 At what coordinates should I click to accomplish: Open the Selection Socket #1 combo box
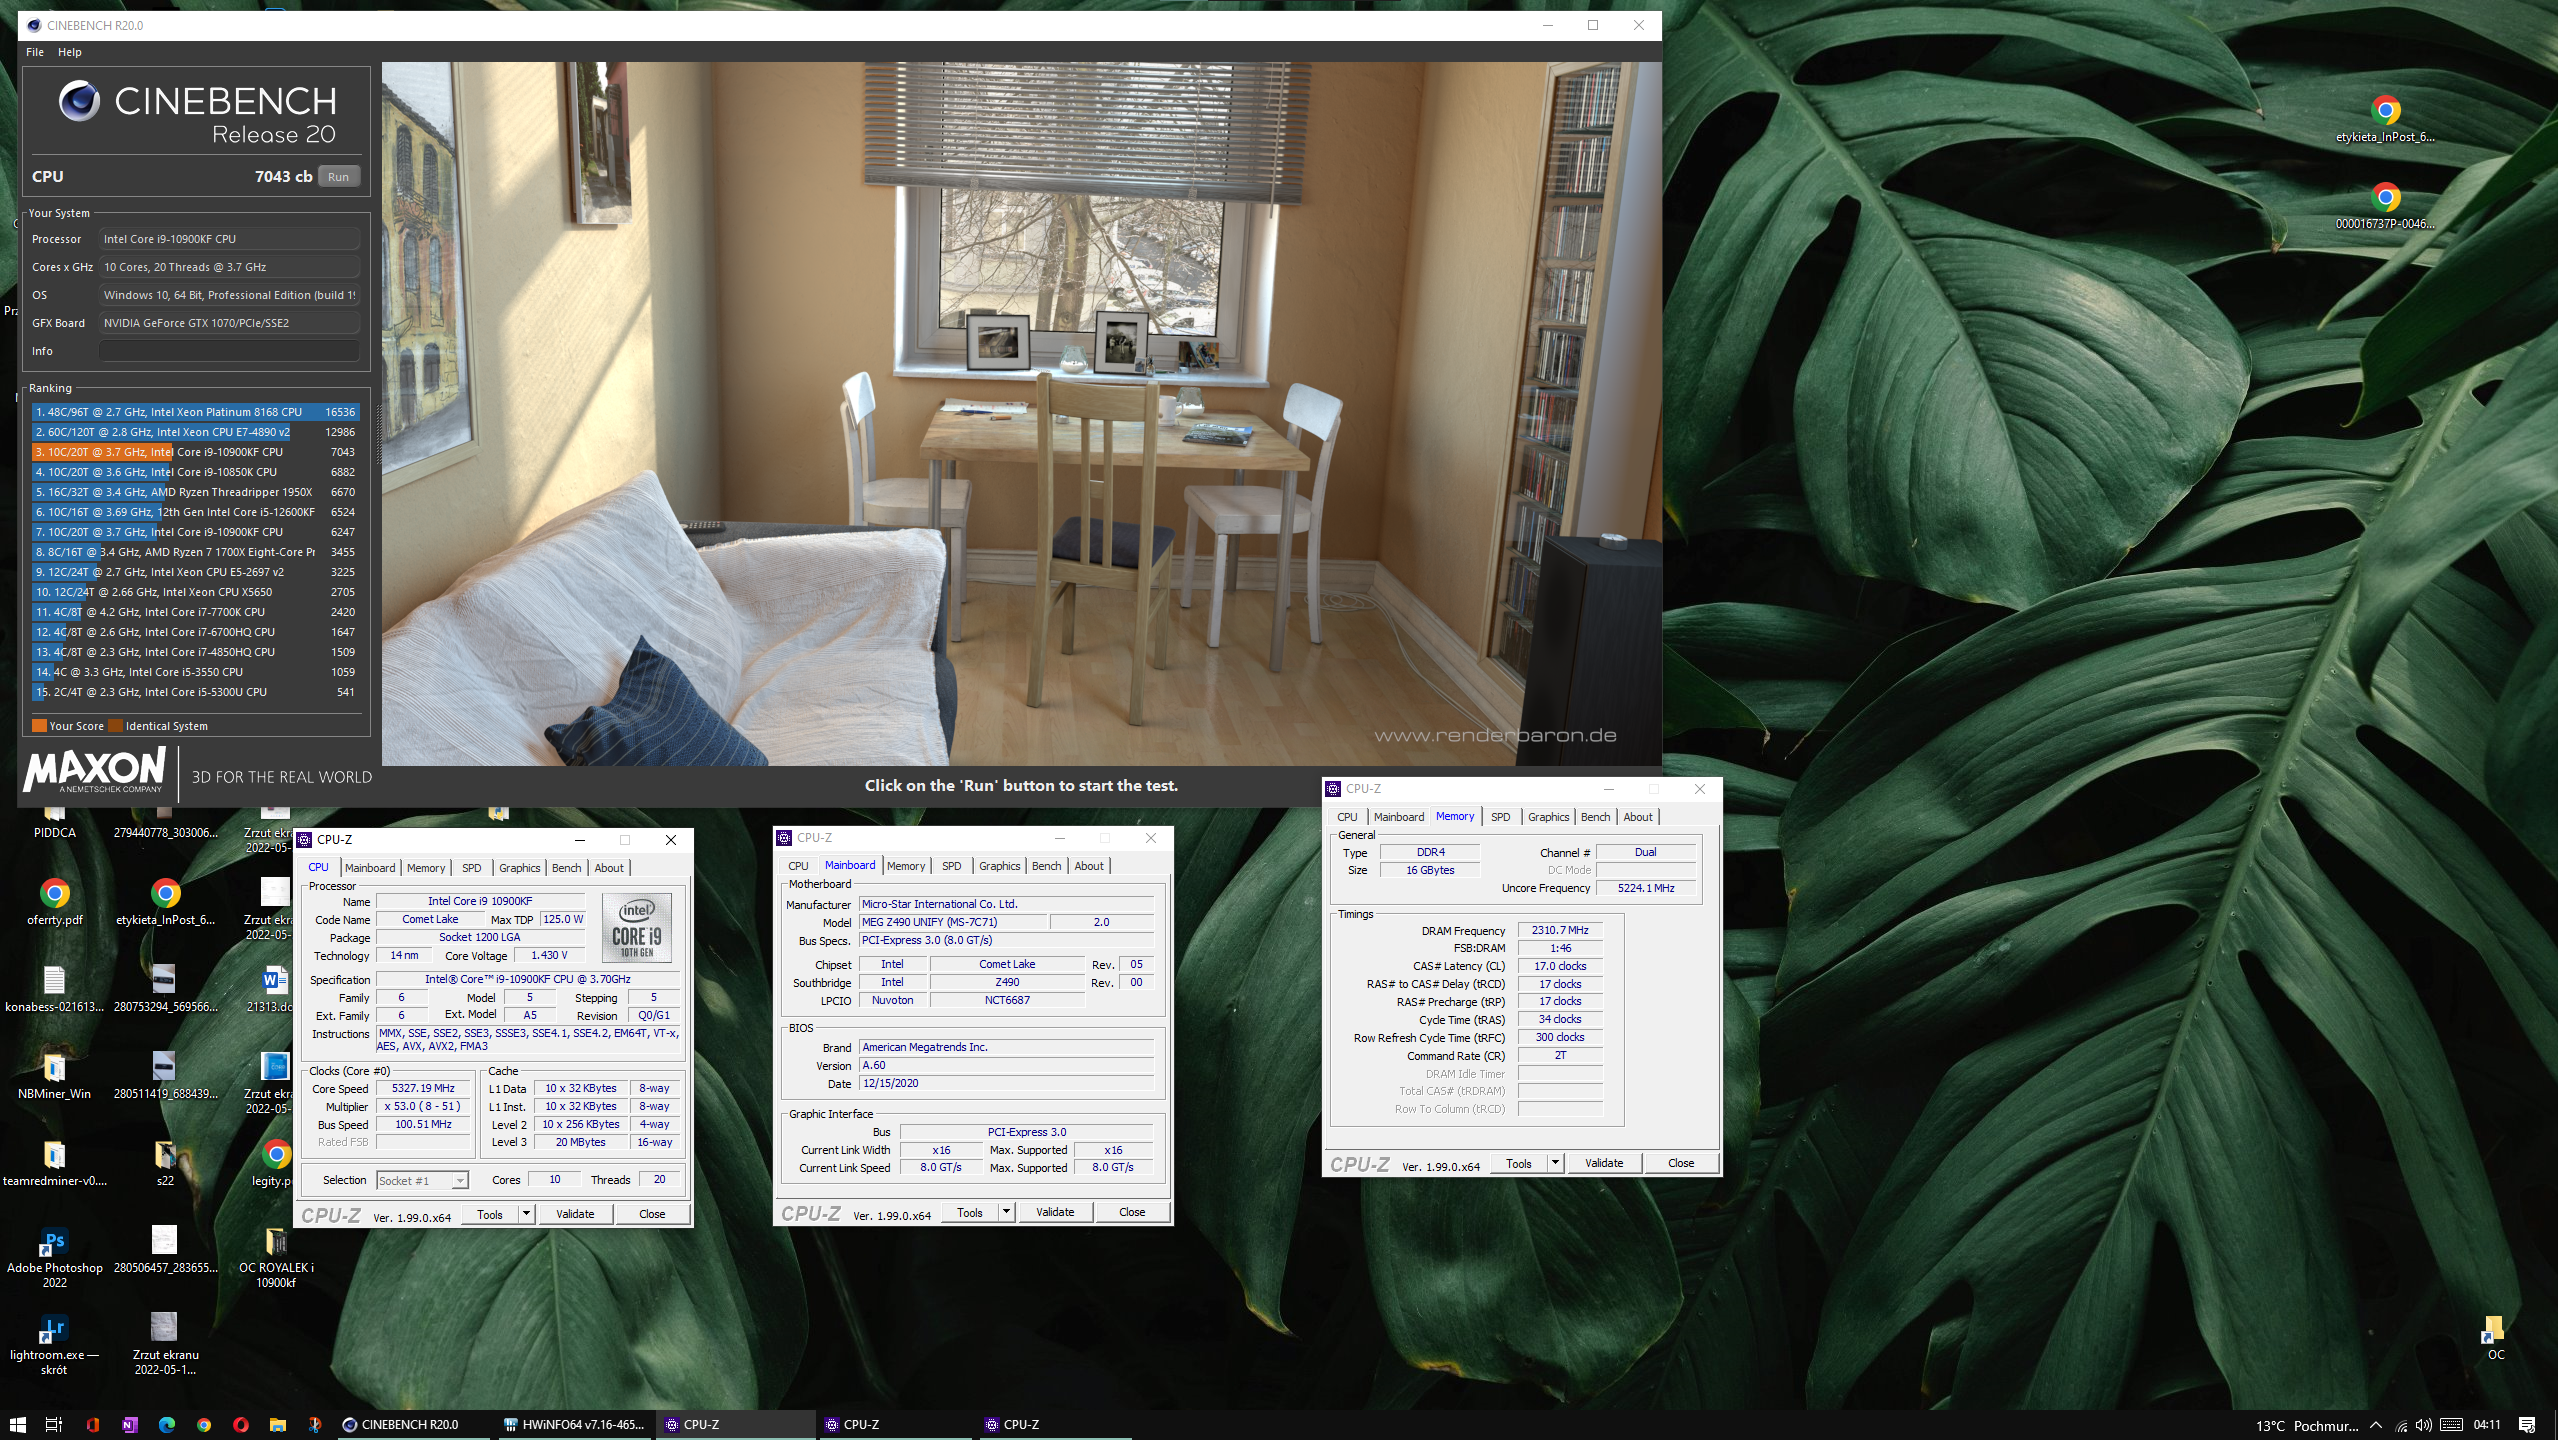422,1180
